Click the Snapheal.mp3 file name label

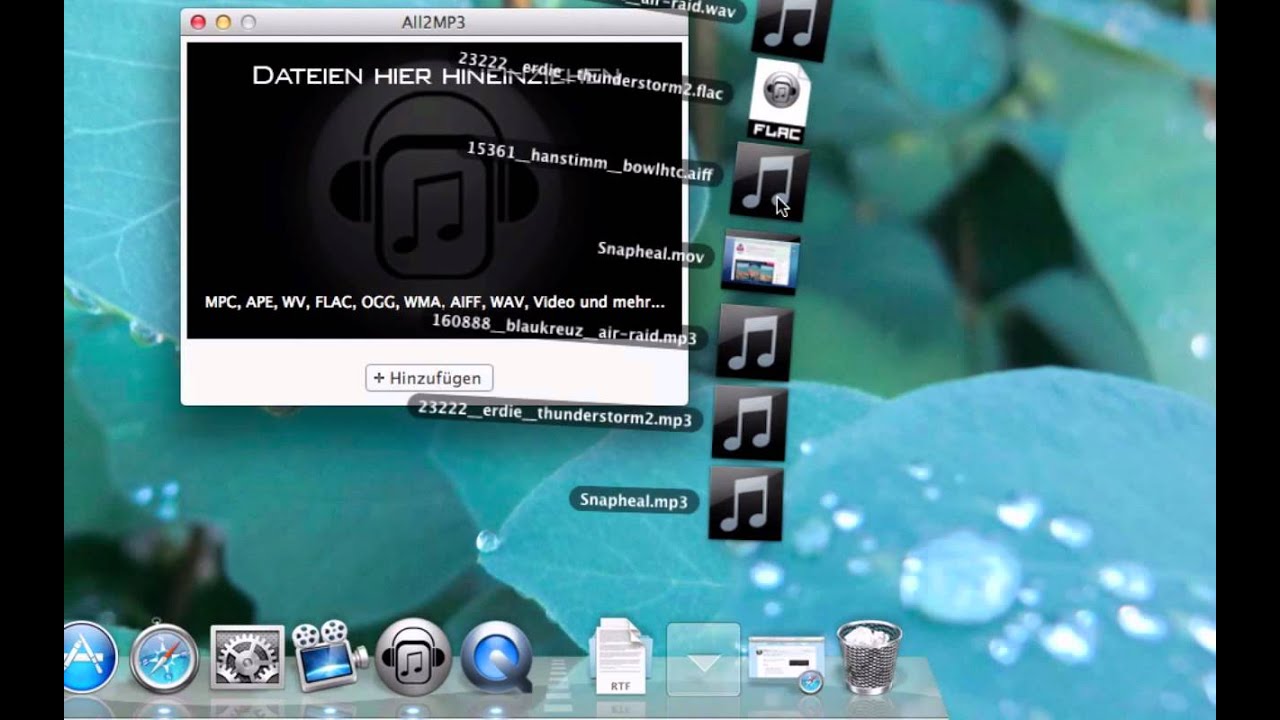coord(634,500)
